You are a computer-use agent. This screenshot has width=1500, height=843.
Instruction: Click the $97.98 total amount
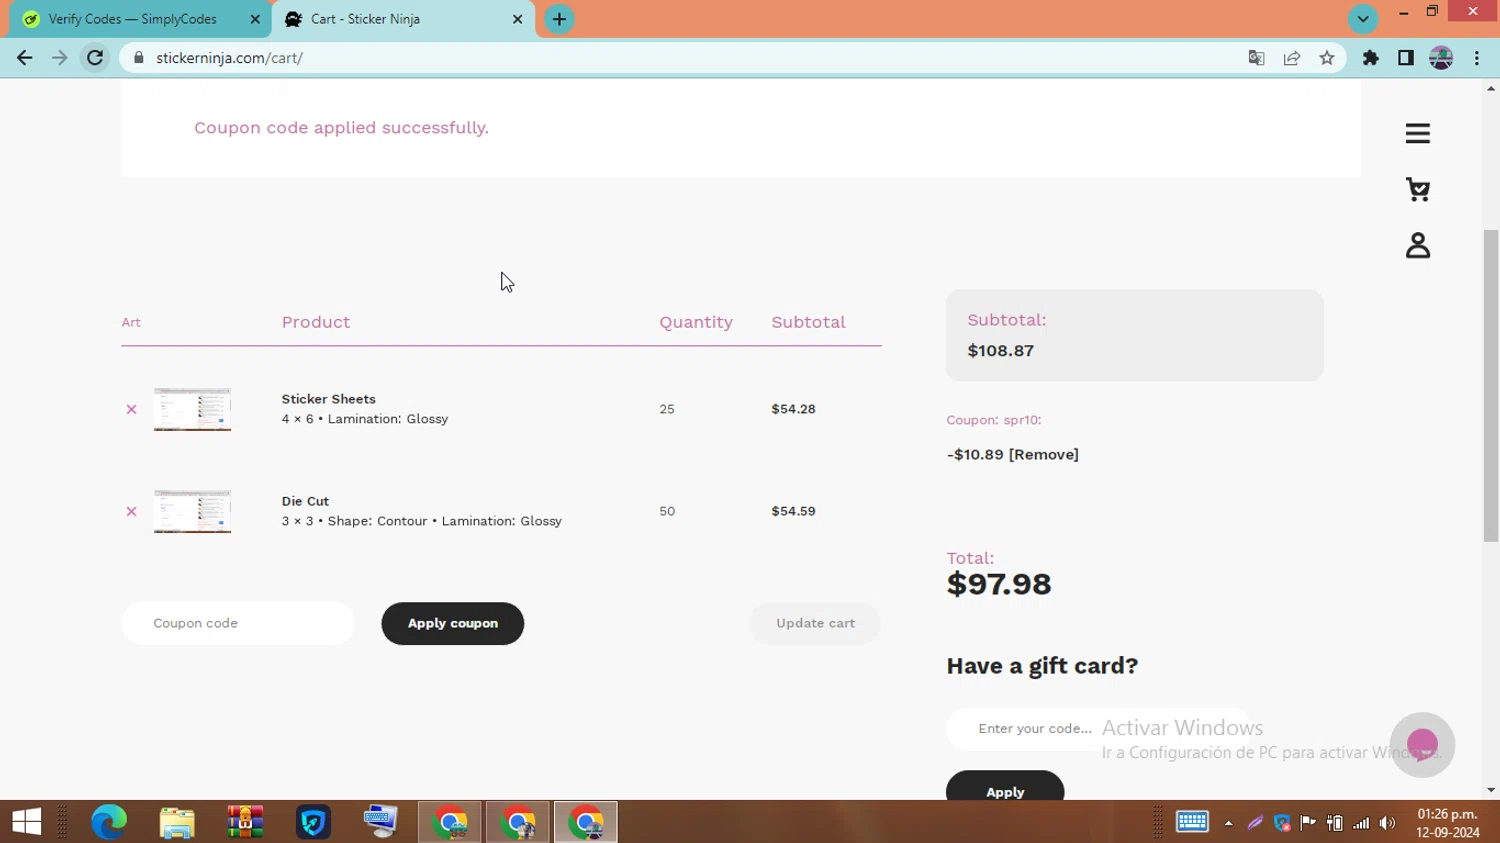(x=999, y=584)
